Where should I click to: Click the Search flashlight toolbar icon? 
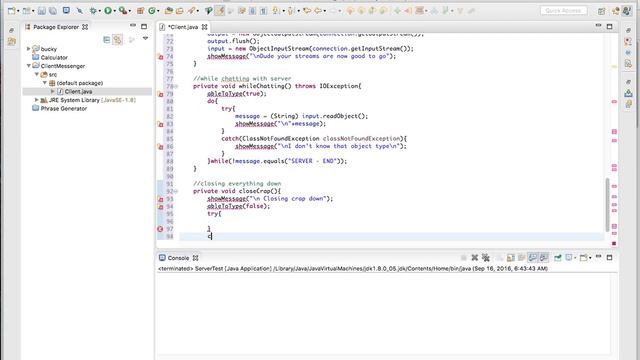click(191, 11)
